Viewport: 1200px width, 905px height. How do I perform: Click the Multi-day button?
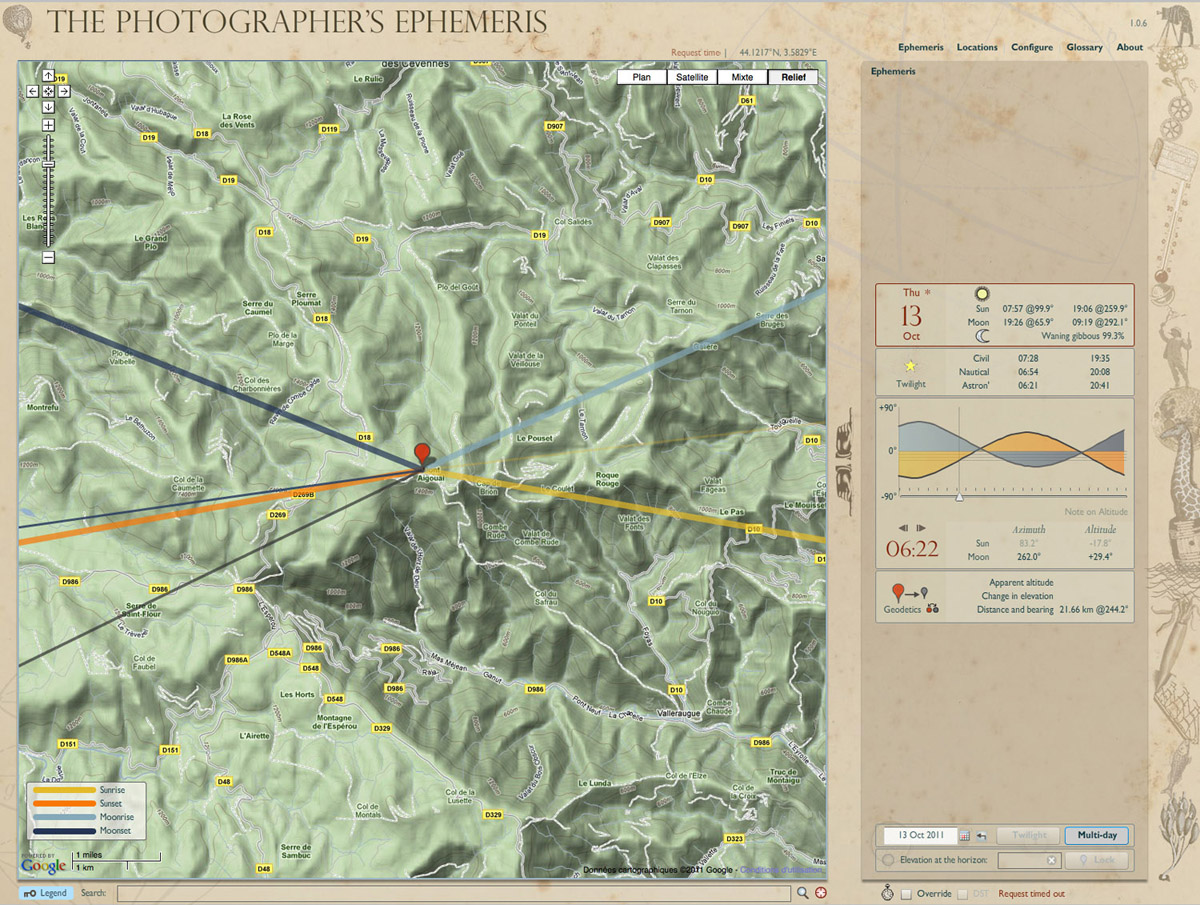click(x=1097, y=835)
